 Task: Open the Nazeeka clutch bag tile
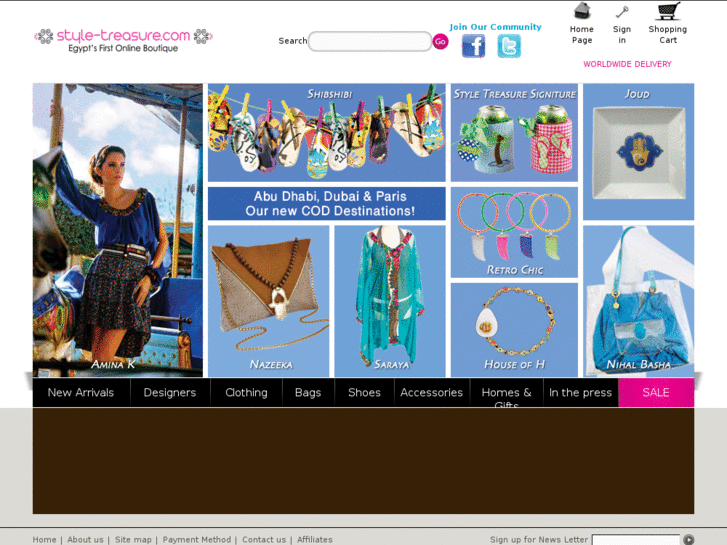[268, 301]
